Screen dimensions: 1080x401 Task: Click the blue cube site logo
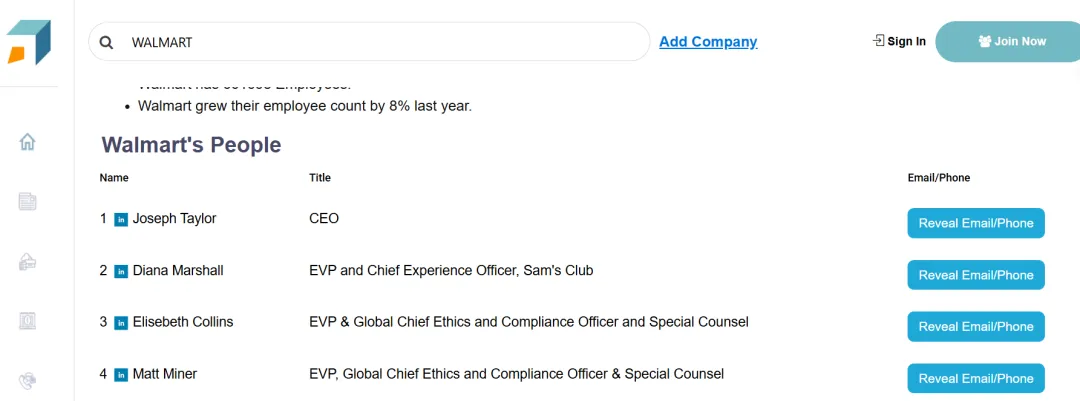[x=28, y=42]
